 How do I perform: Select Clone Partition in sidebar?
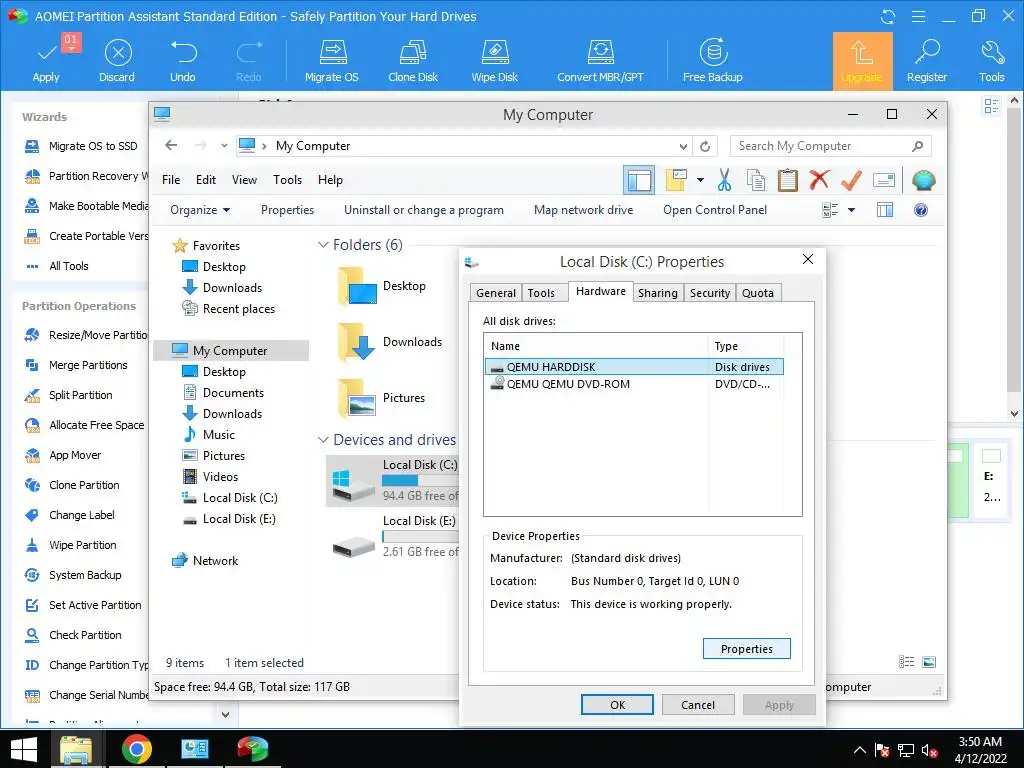72,485
